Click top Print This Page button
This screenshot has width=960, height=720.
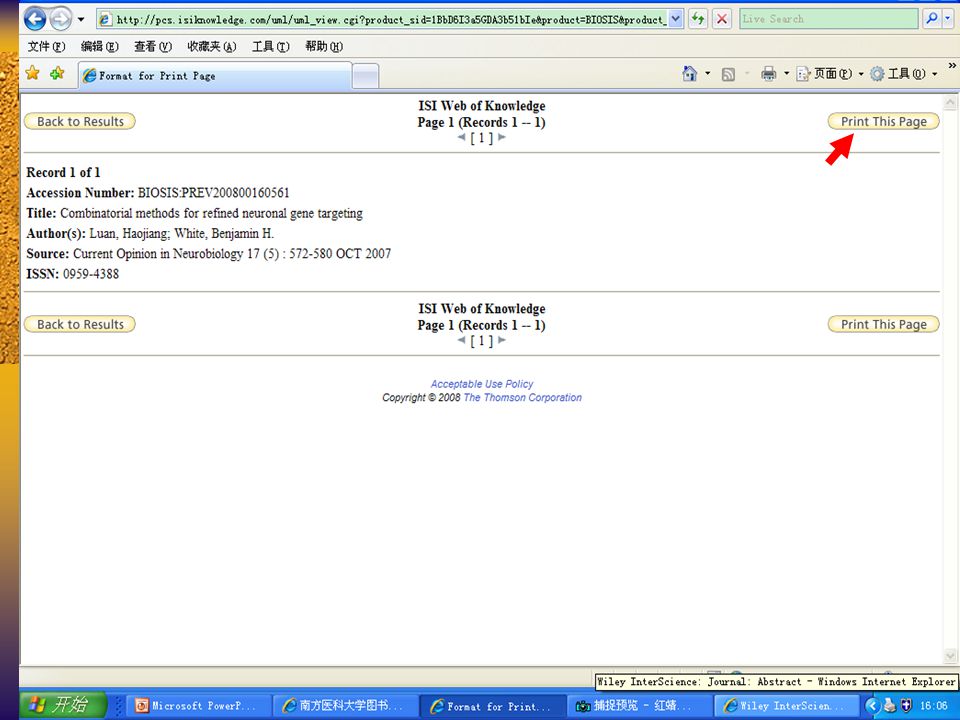pyautogui.click(x=883, y=121)
